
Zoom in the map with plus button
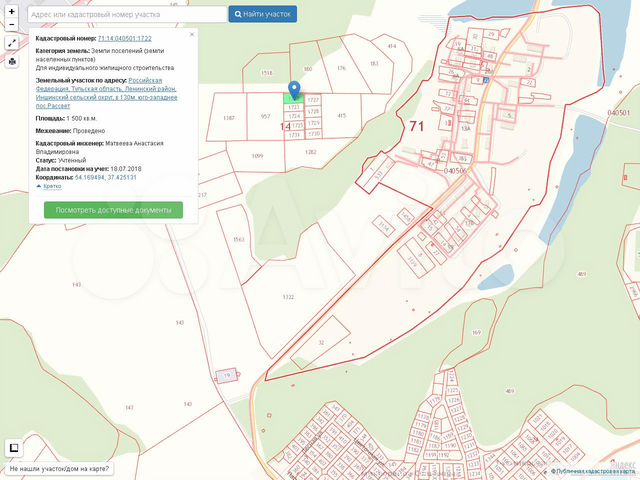(x=12, y=11)
